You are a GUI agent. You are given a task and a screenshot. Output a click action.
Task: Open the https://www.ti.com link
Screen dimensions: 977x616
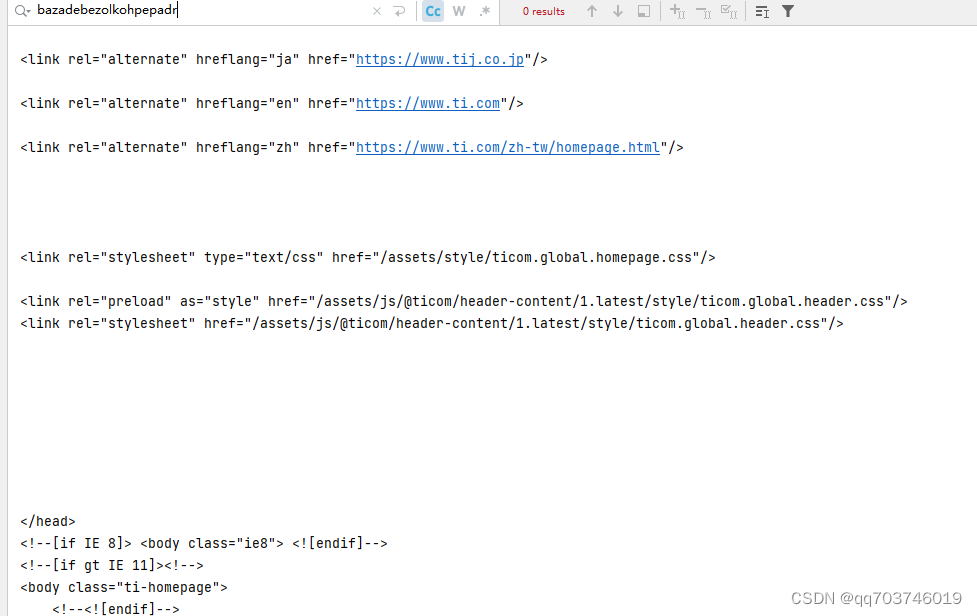point(427,103)
